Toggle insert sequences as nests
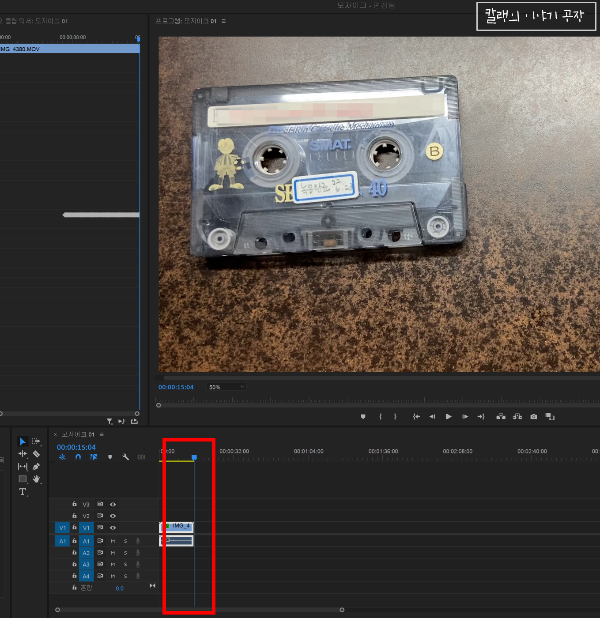The width and height of the screenshot is (600, 618). coord(62,457)
